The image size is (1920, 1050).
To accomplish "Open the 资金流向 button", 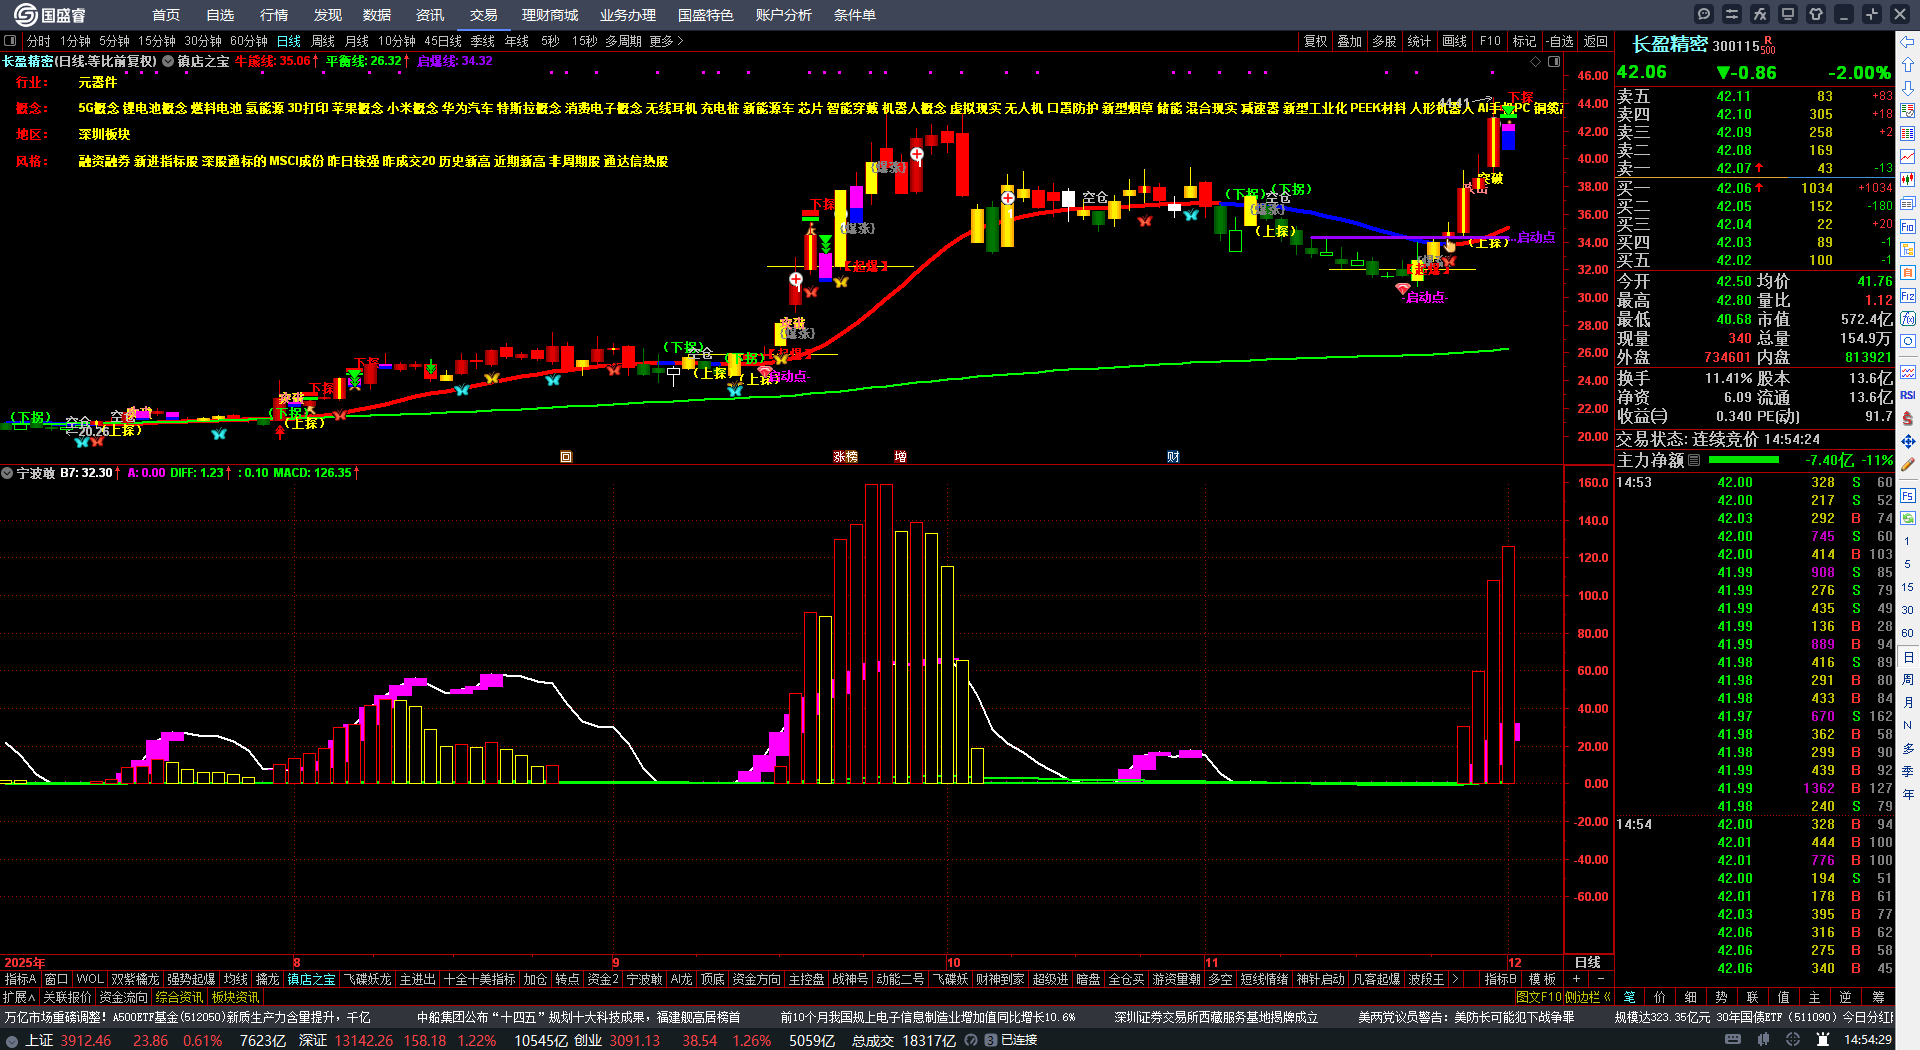I will pyautogui.click(x=123, y=997).
